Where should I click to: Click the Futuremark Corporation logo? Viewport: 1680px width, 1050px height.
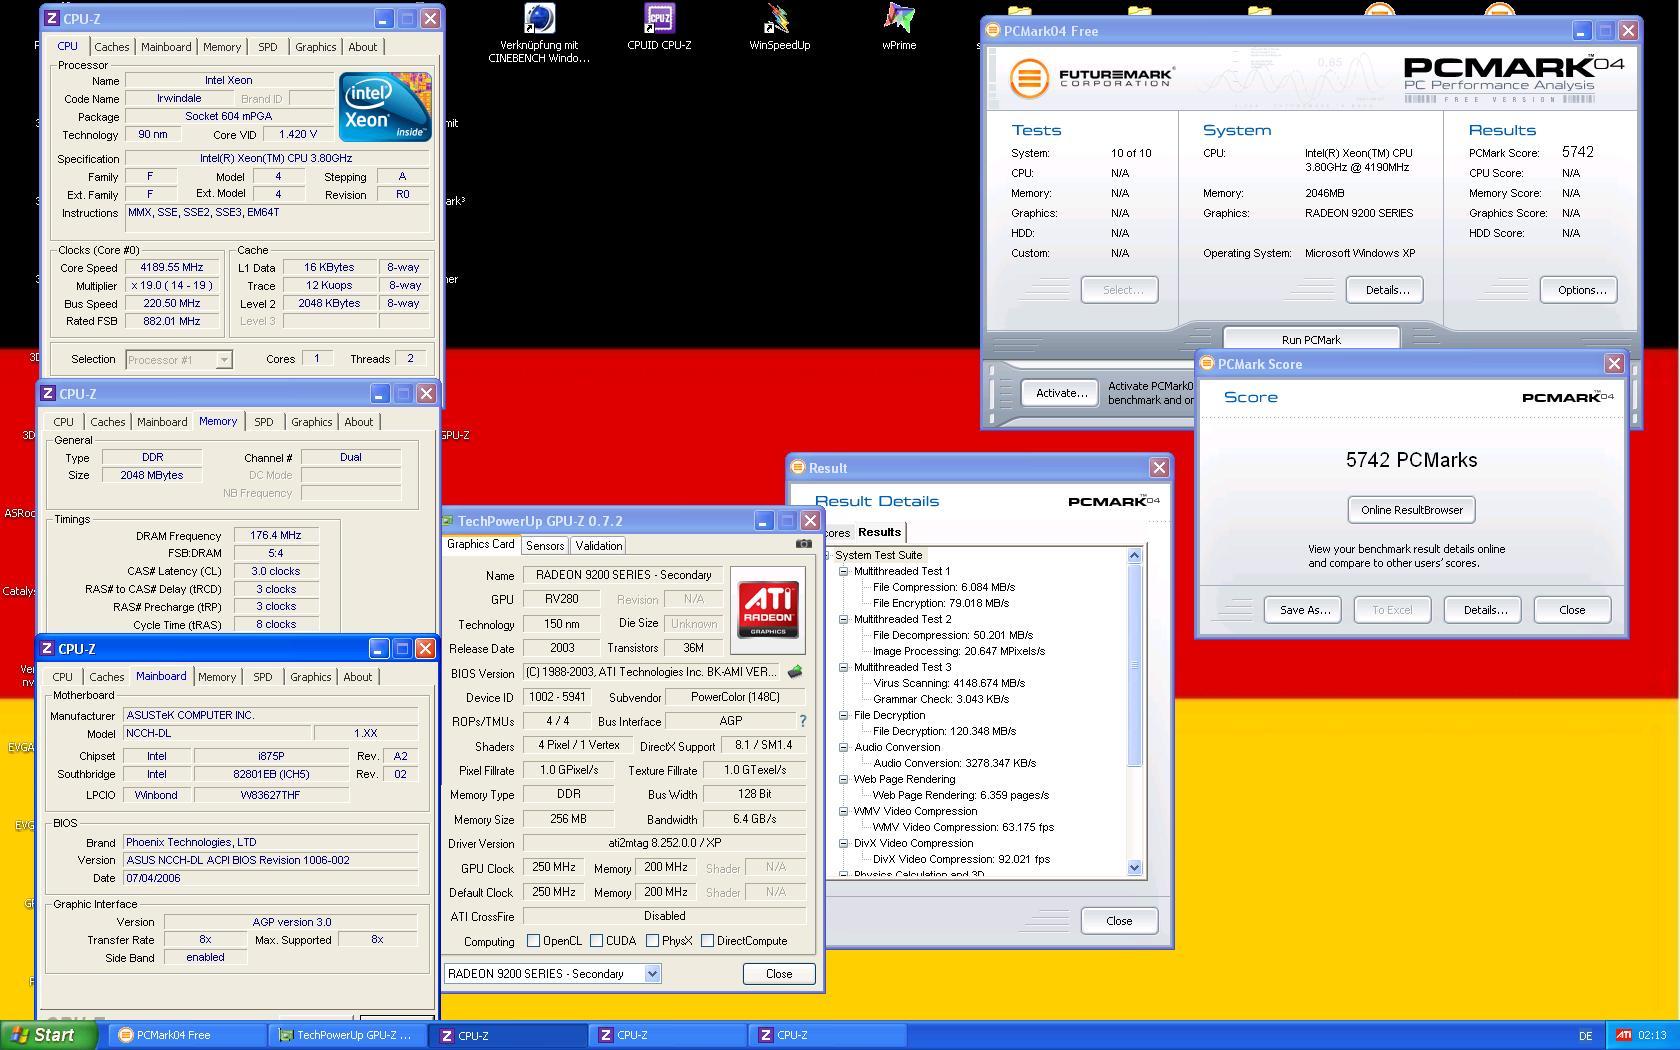pyautogui.click(x=1091, y=78)
